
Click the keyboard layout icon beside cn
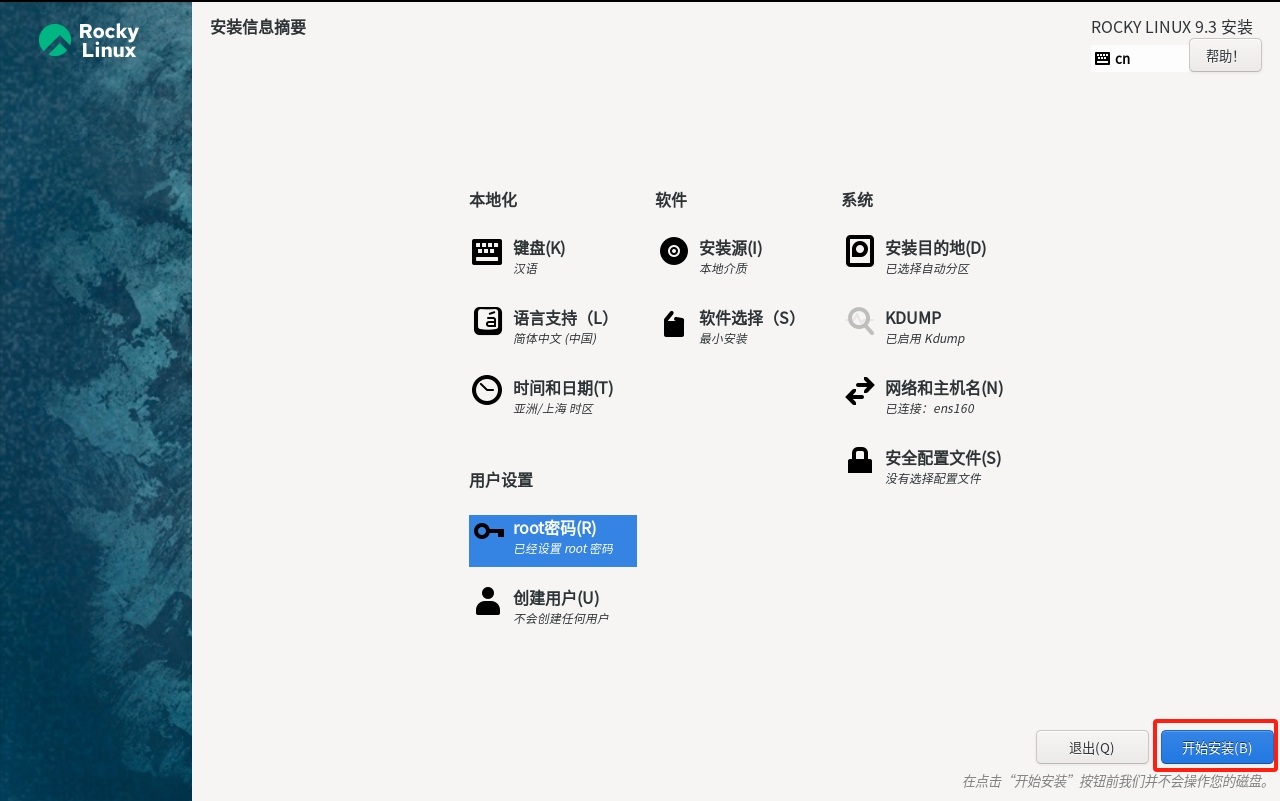pyautogui.click(x=1102, y=59)
